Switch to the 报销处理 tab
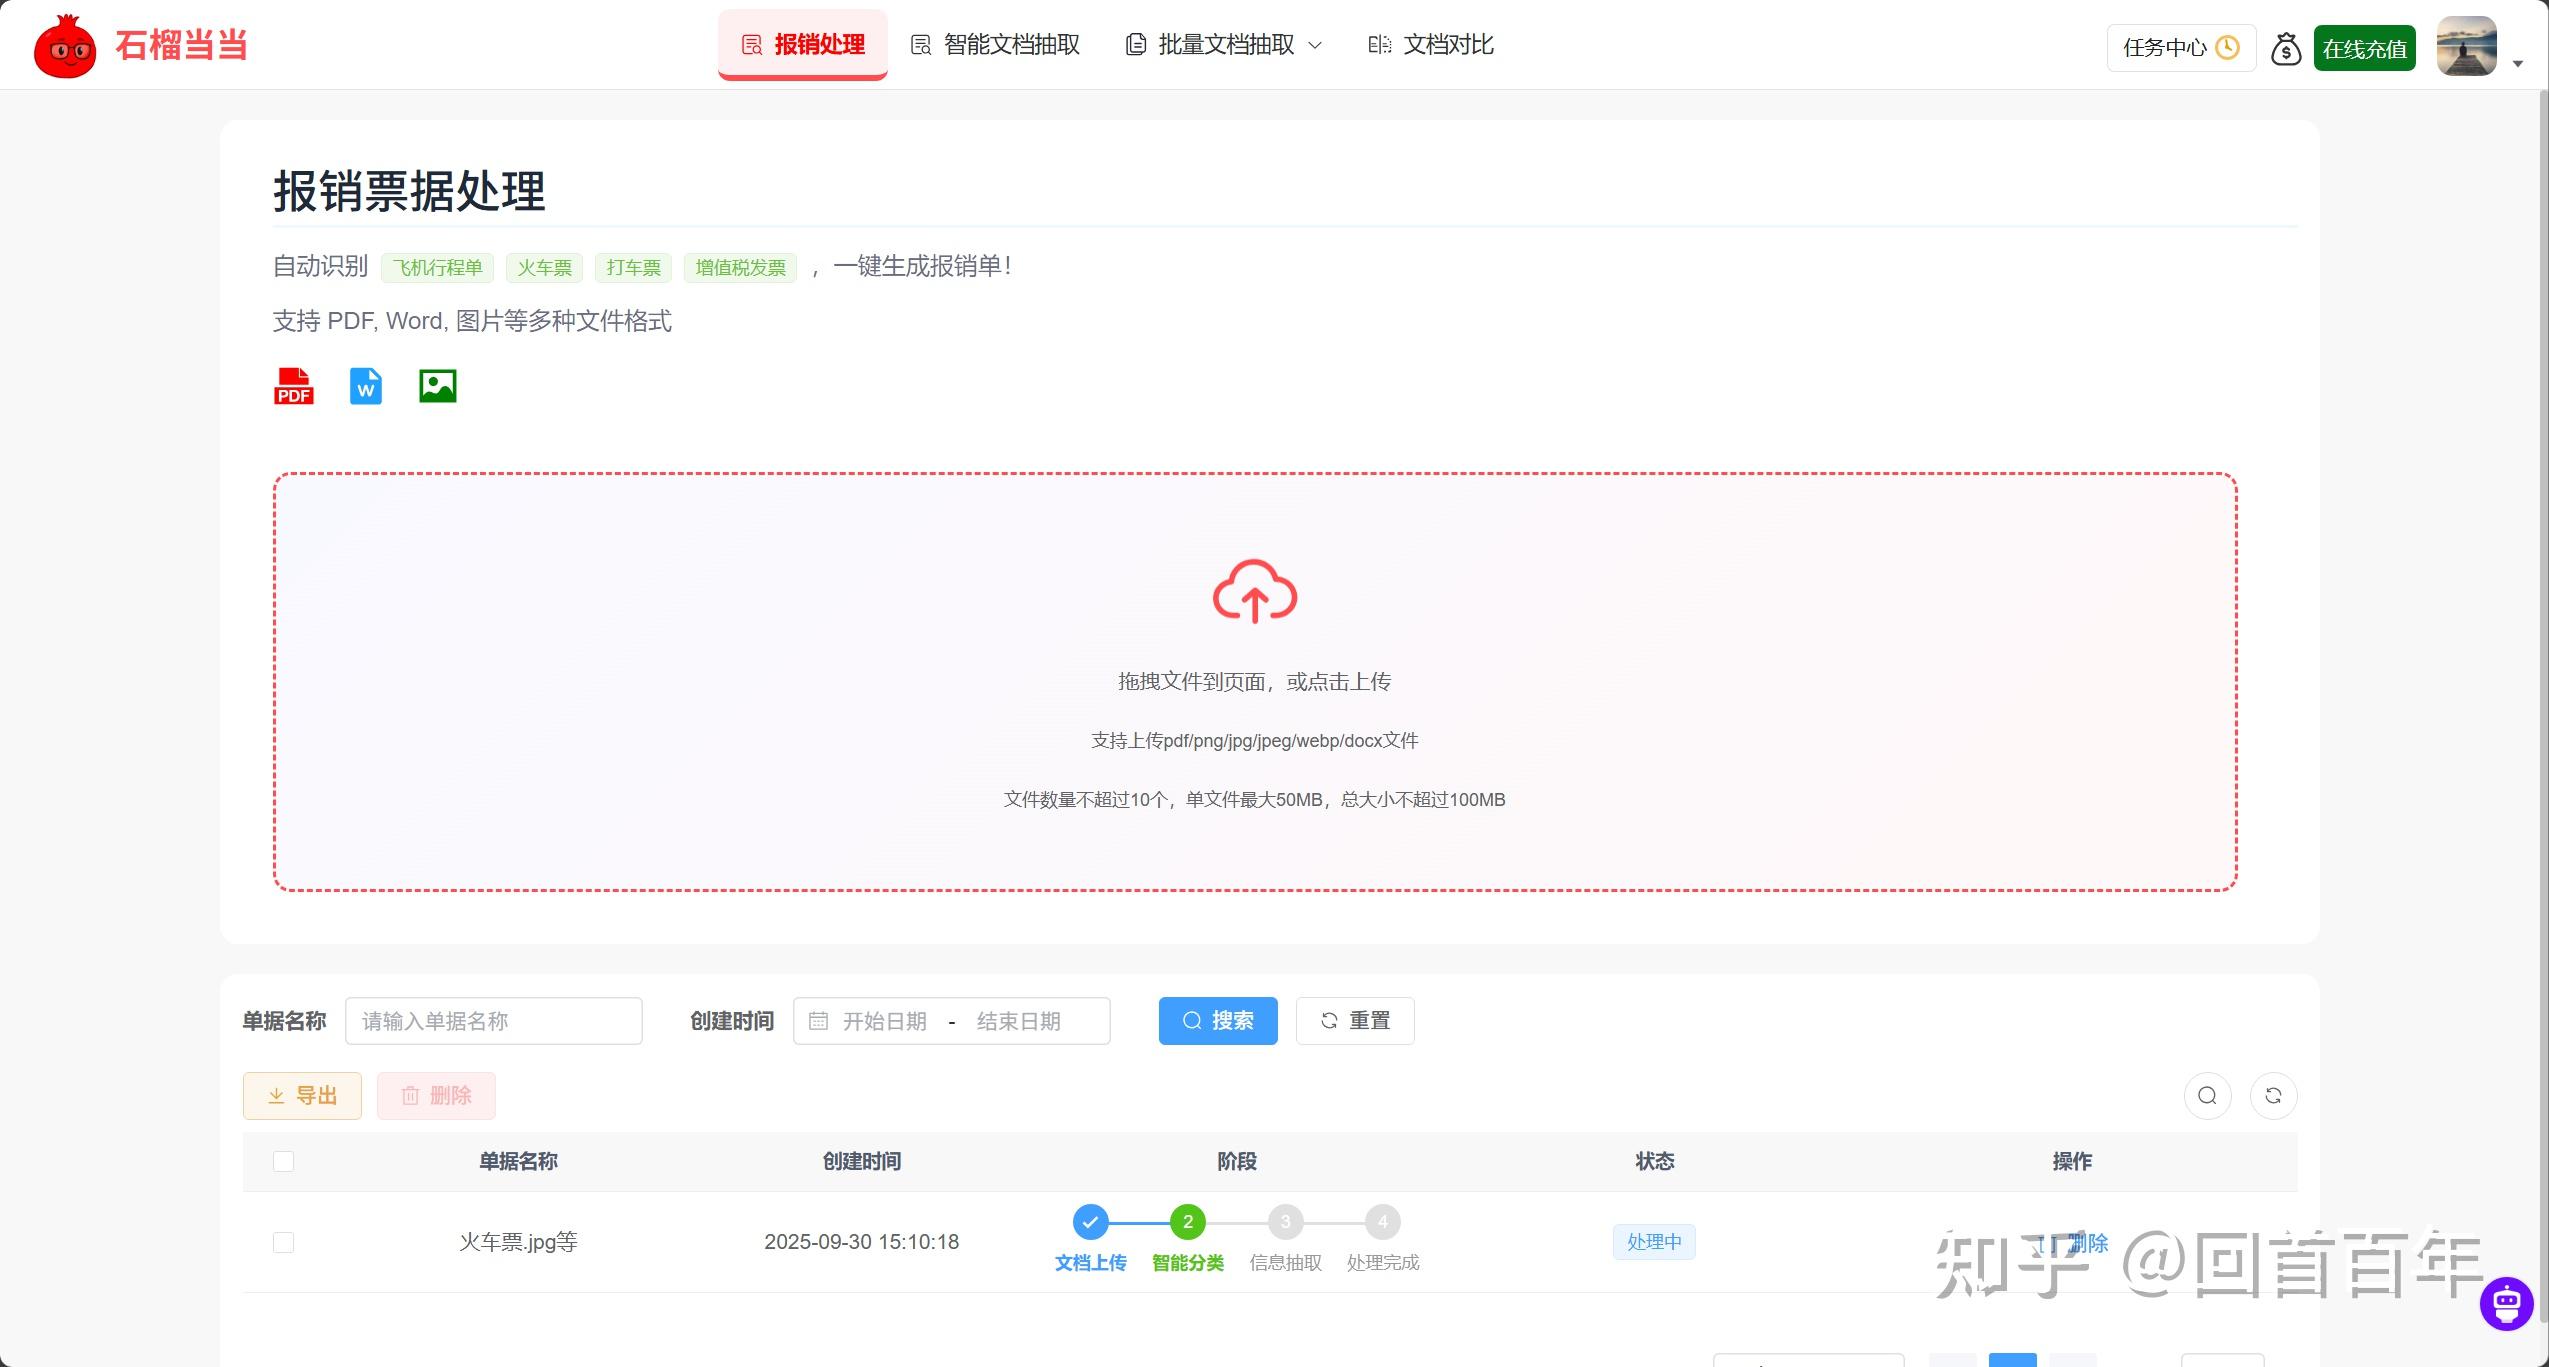The height and width of the screenshot is (1367, 2549). coord(802,44)
